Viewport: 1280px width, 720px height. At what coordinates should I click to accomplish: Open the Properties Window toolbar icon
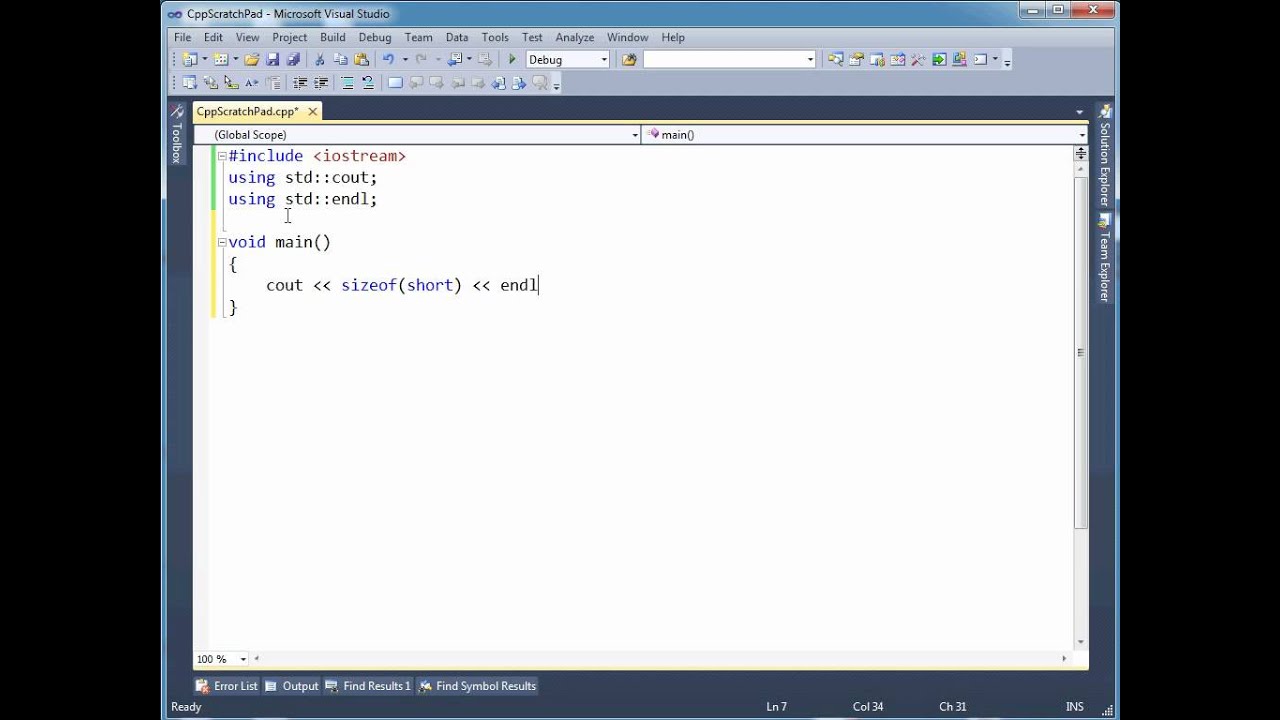tap(856, 60)
